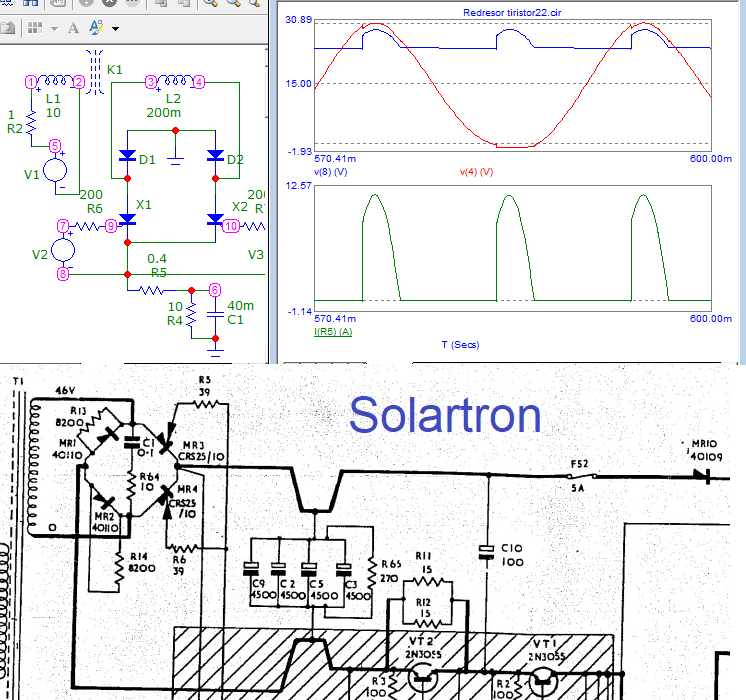Select the C1 capacitor symbol
Screen dimensions: 746x700
tap(216, 314)
